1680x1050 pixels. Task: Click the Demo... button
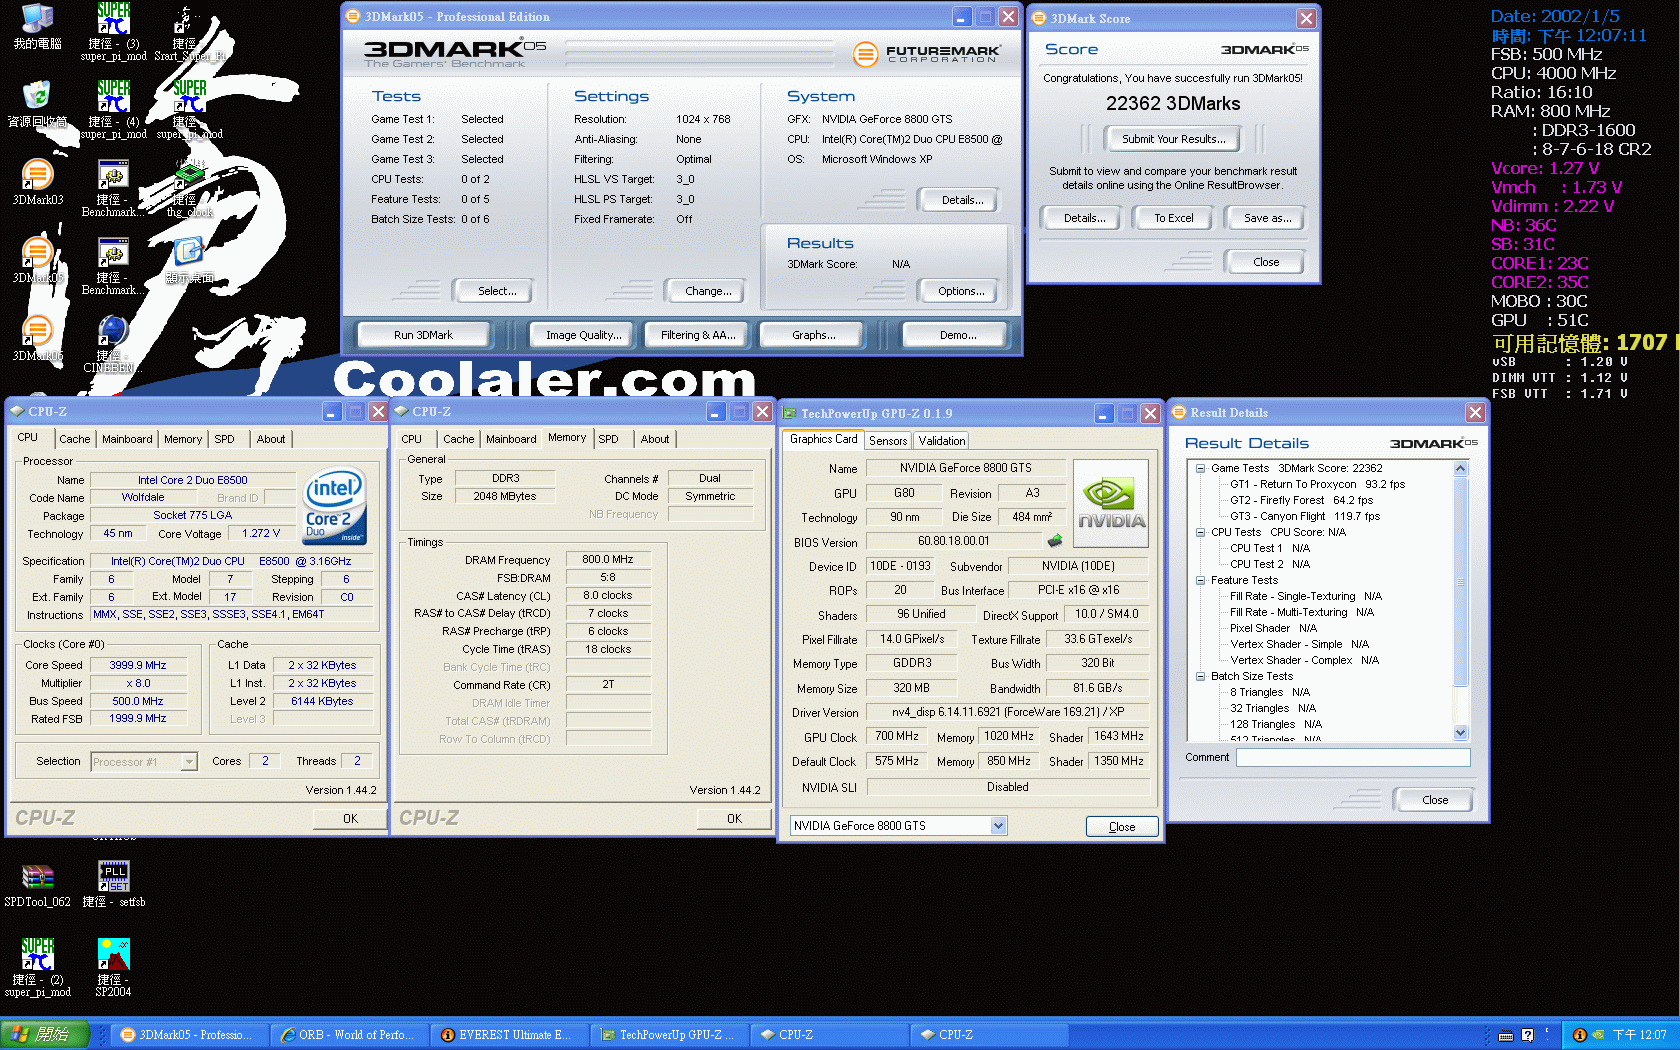[958, 335]
